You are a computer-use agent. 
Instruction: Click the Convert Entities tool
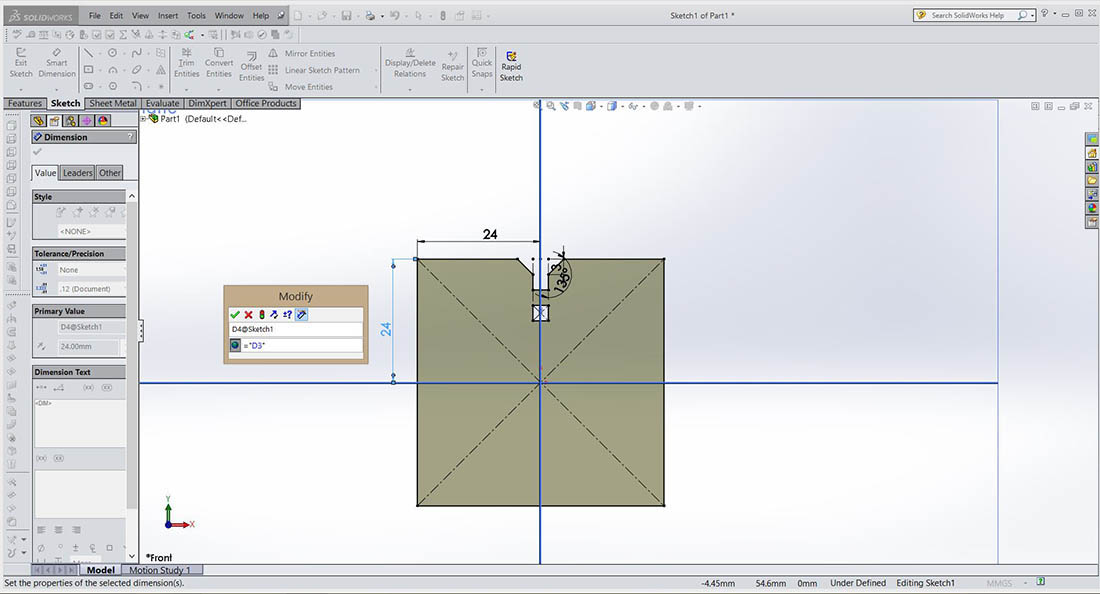point(219,62)
